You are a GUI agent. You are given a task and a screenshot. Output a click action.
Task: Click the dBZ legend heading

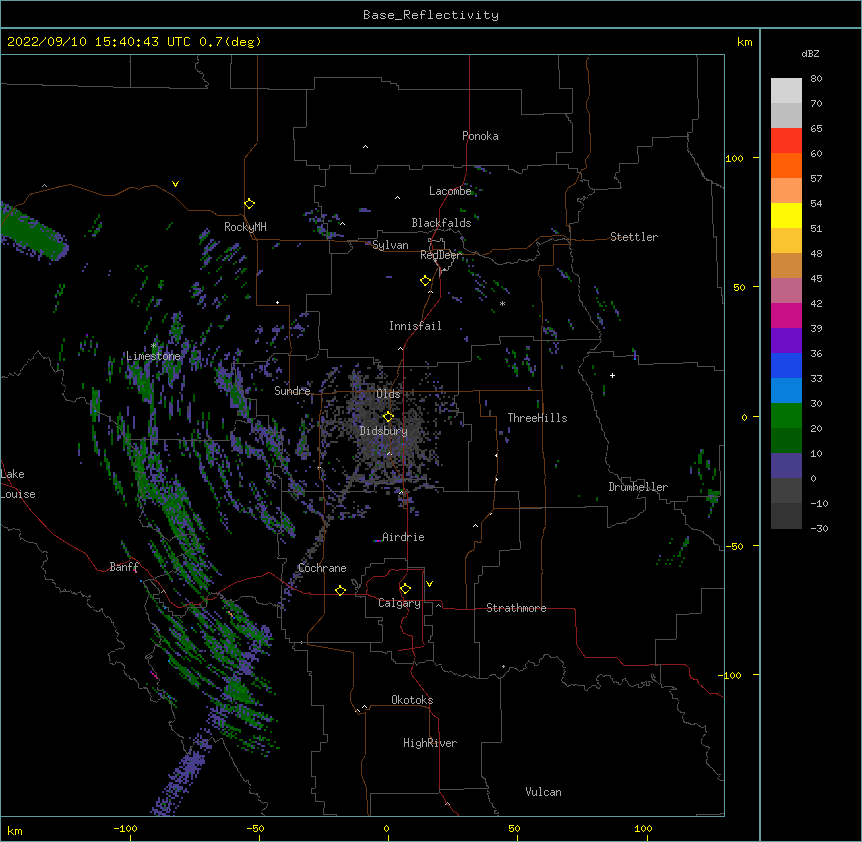coord(810,53)
